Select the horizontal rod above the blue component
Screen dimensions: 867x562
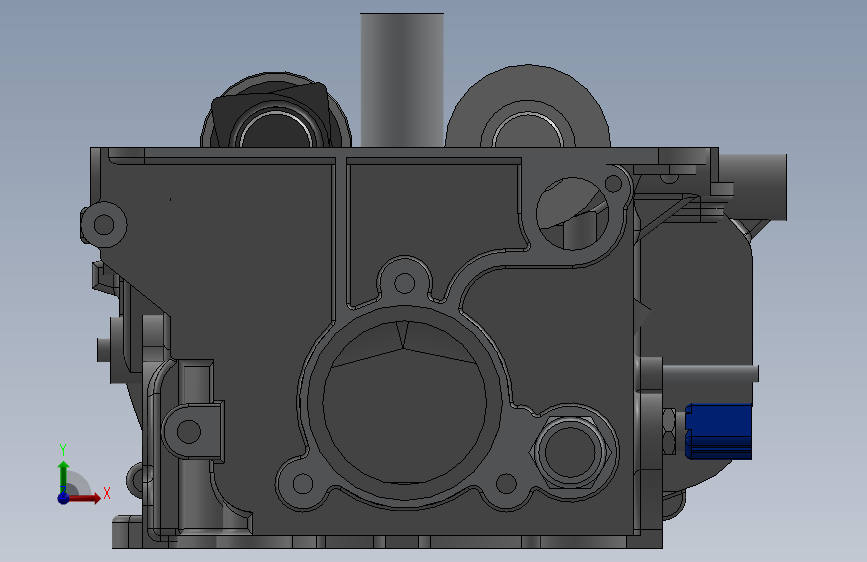click(x=711, y=373)
